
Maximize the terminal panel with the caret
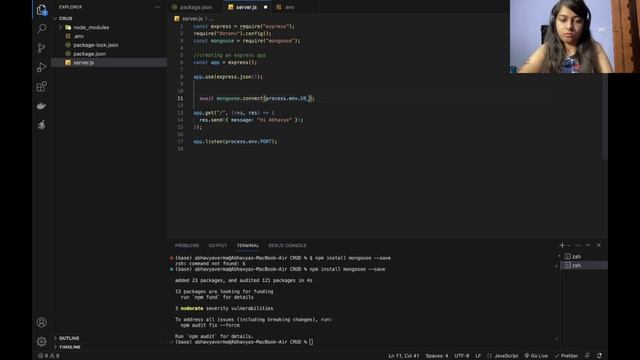(588, 245)
